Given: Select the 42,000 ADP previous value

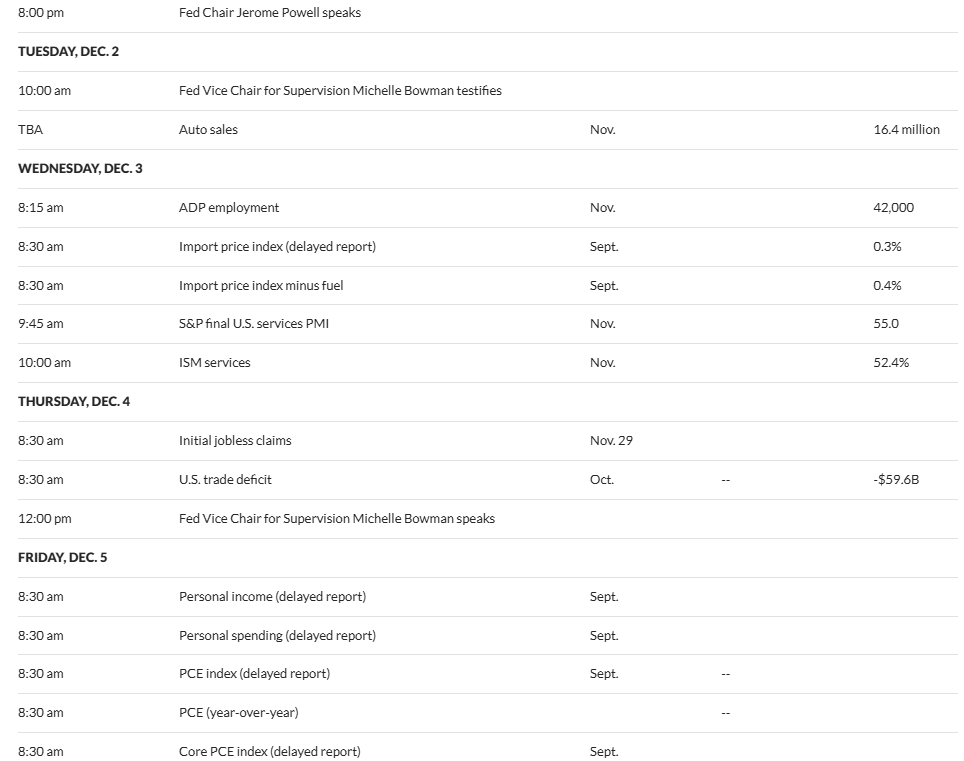Looking at the screenshot, I should 893,208.
